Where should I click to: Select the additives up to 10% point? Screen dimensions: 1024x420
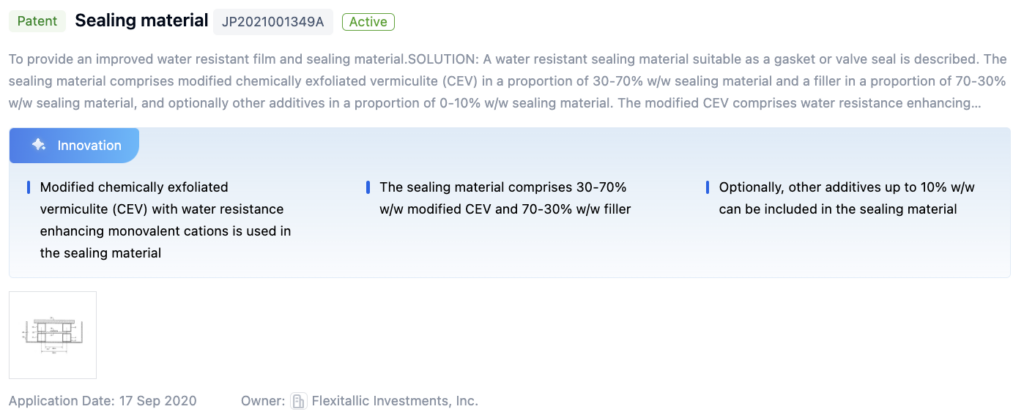coord(846,198)
